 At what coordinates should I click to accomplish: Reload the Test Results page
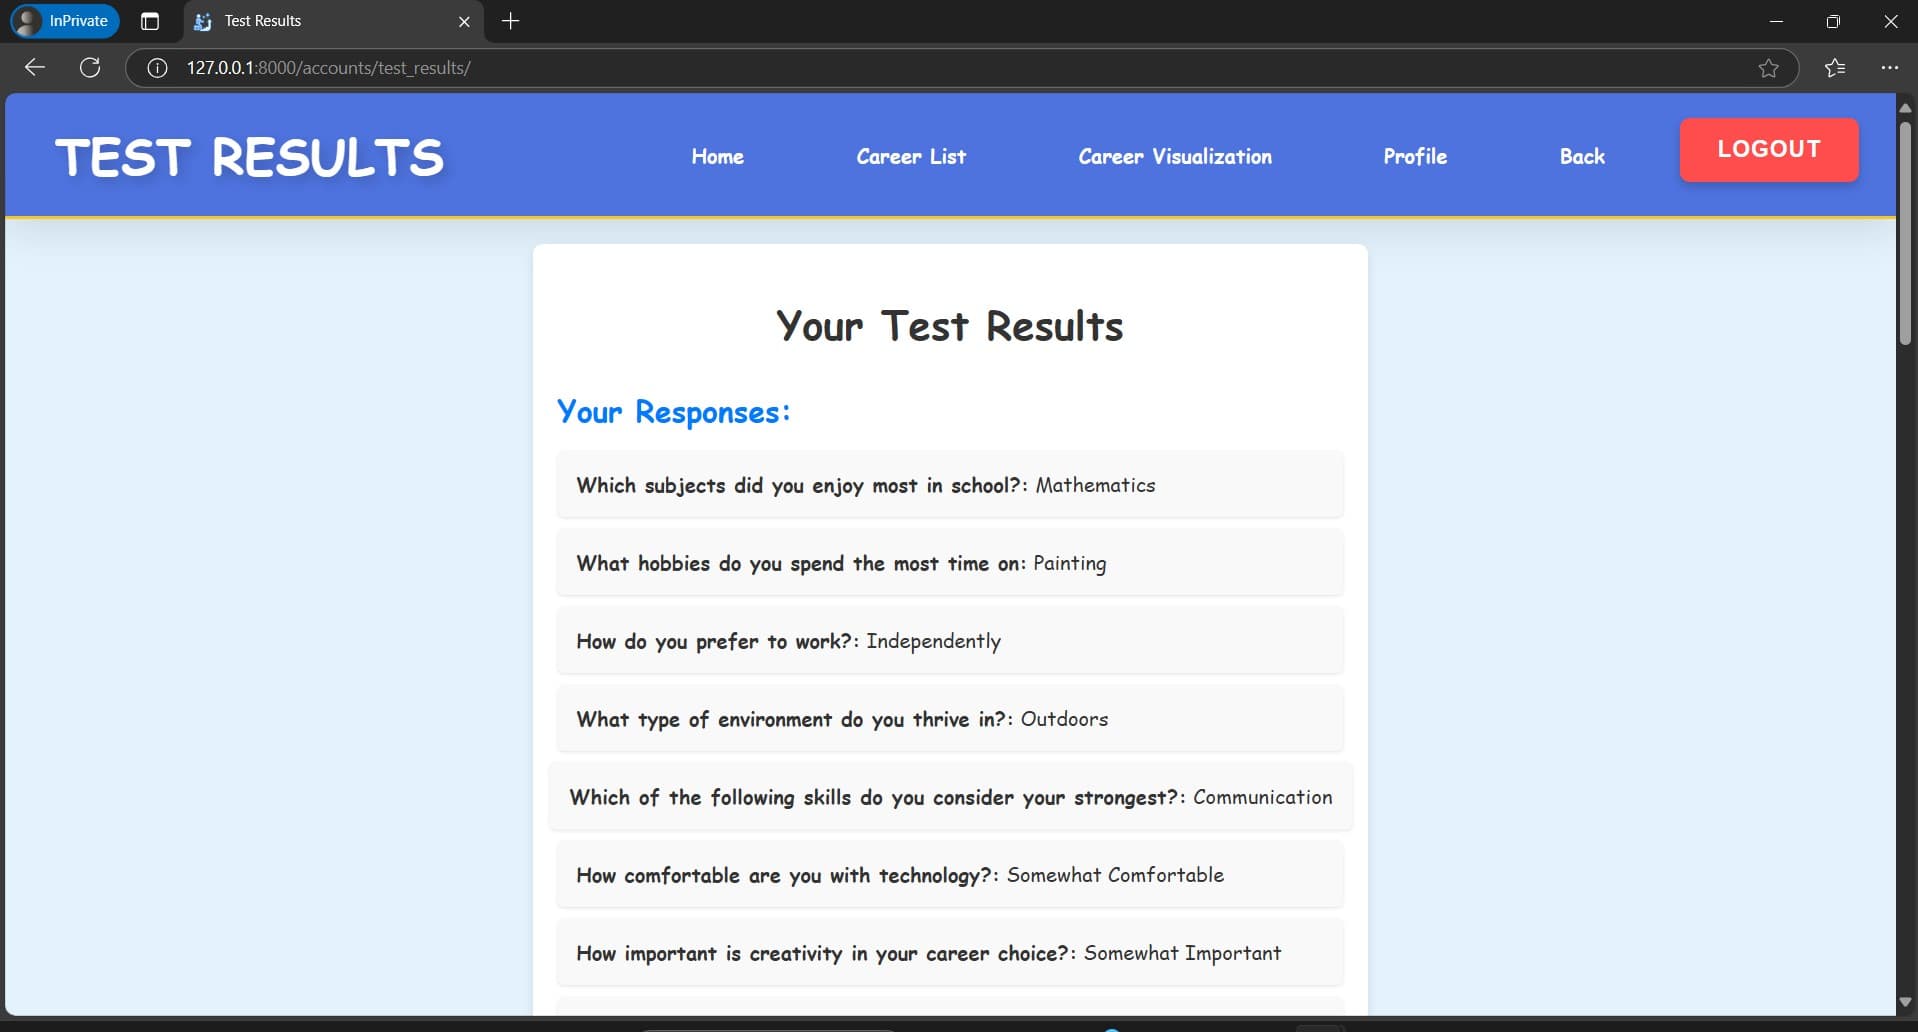point(90,68)
